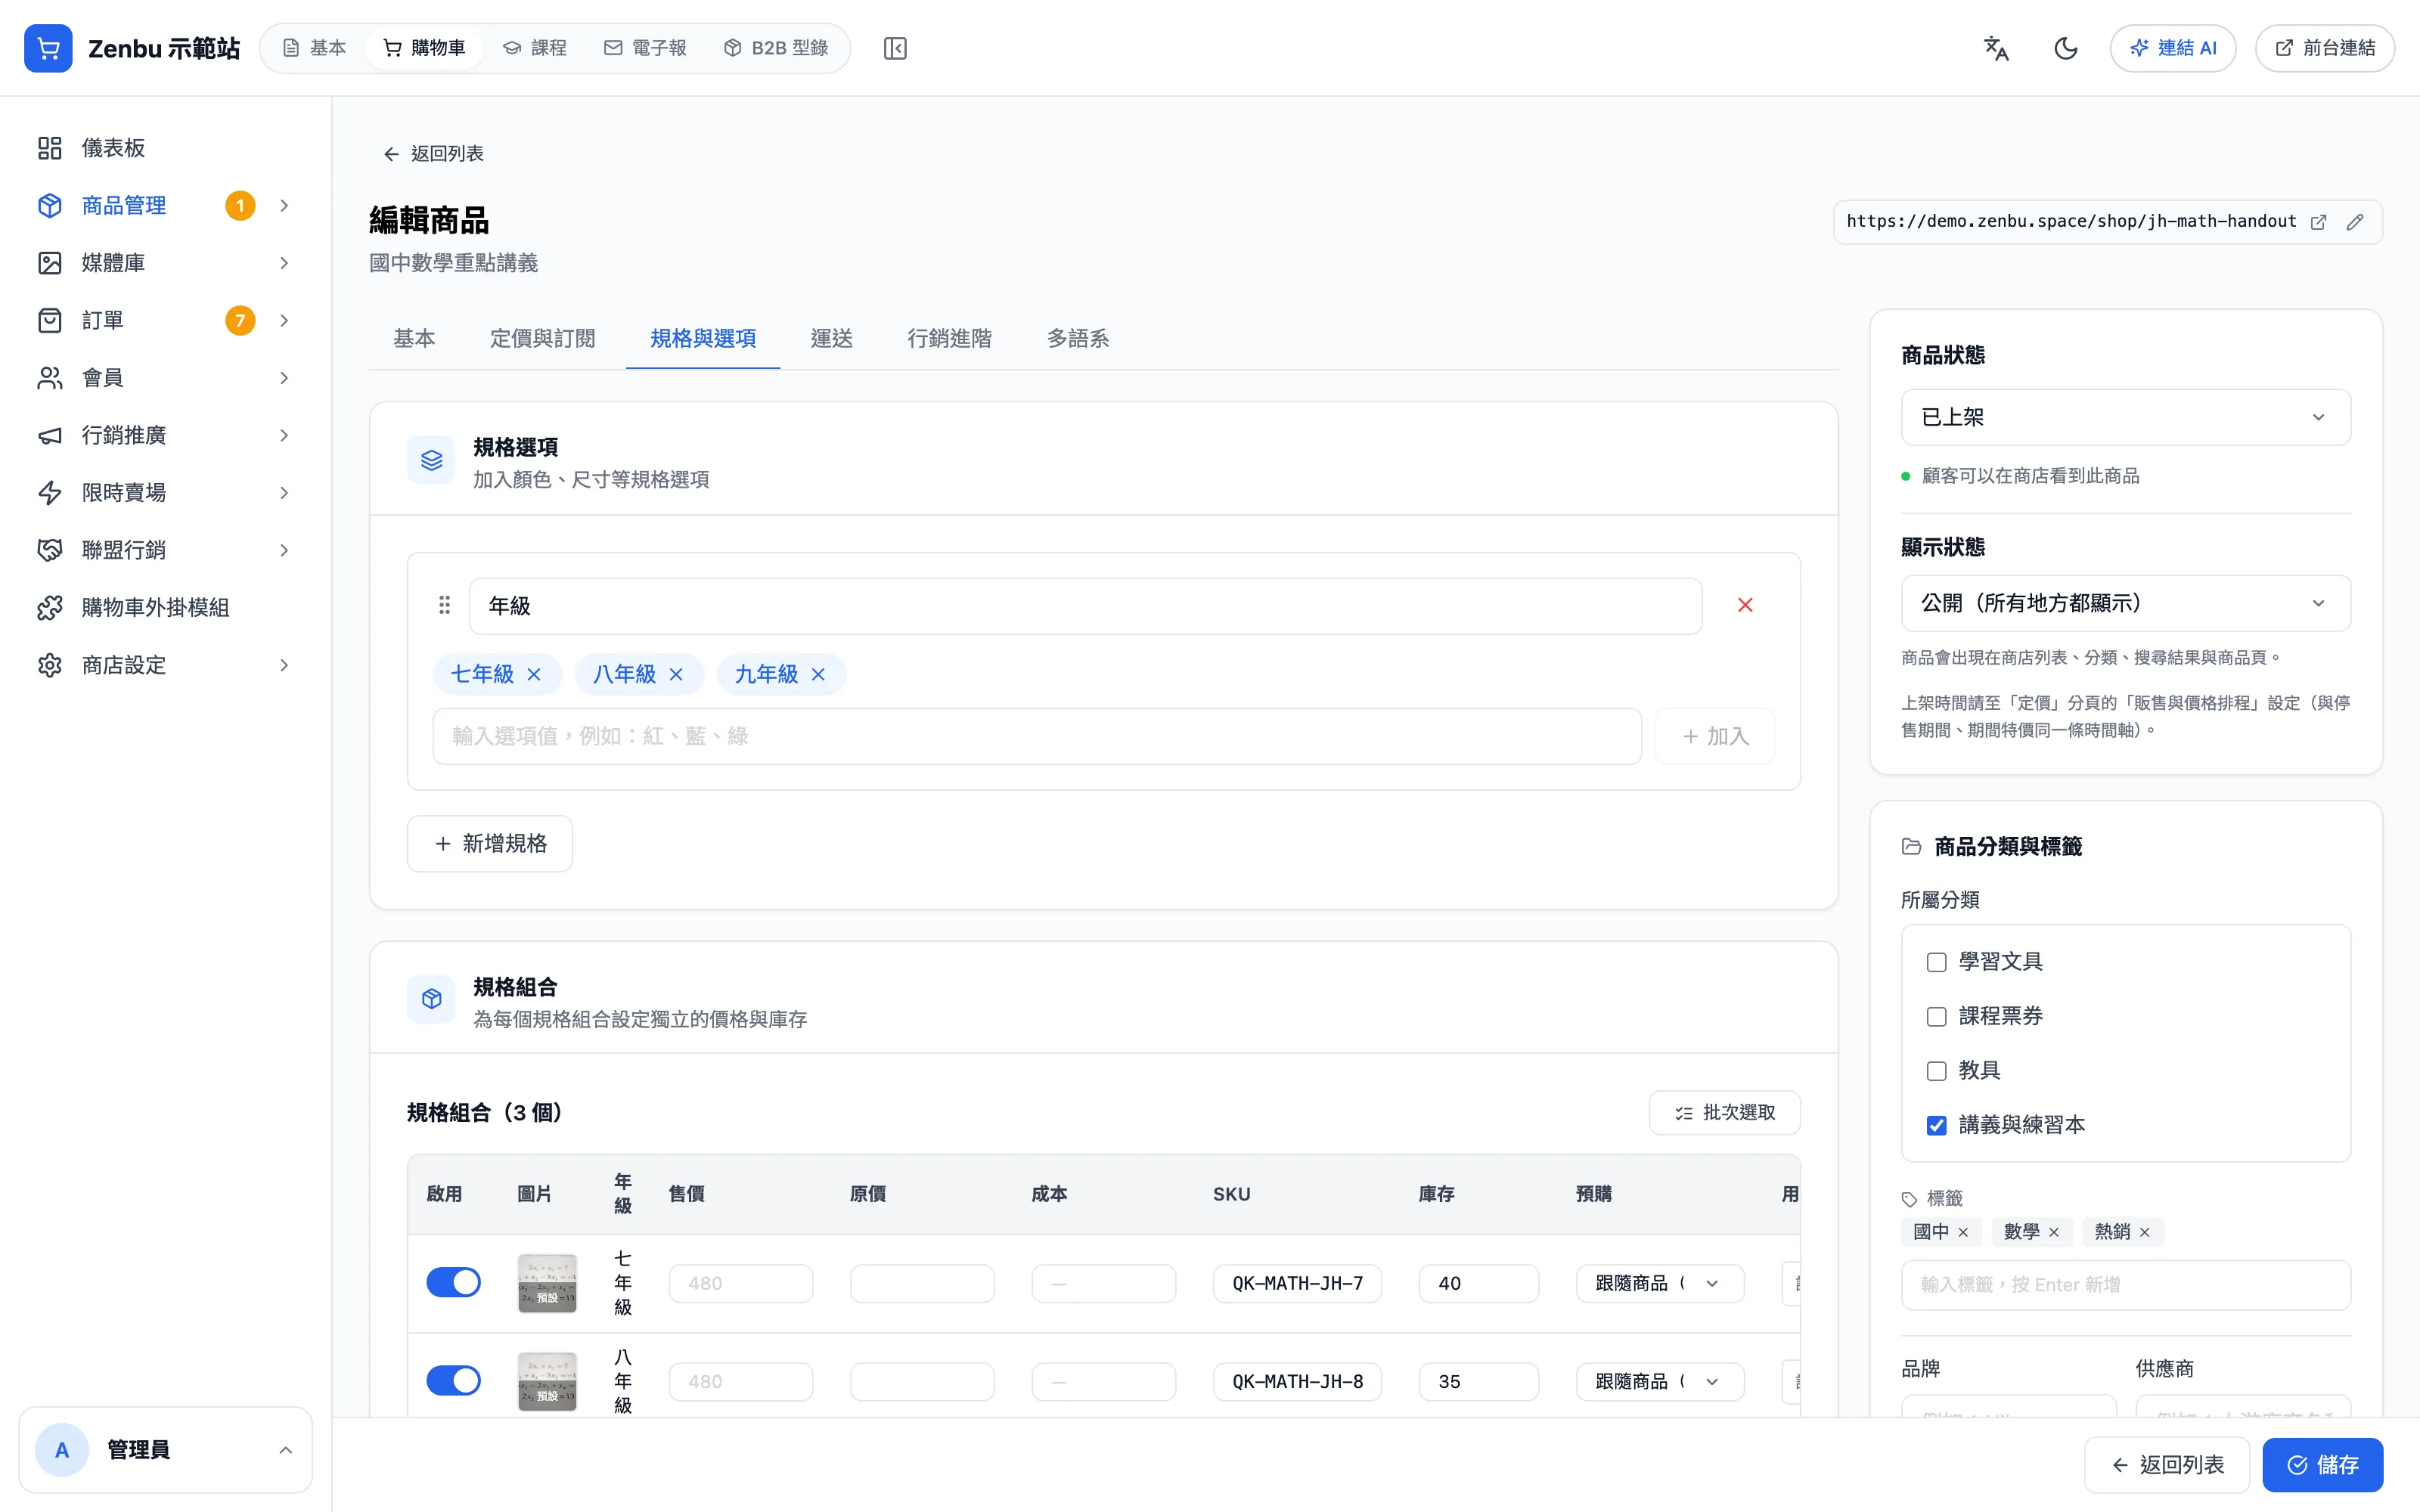The width and height of the screenshot is (2420, 1512).
Task: Select the B2B 型錄 navigation item
Action: (x=776, y=48)
